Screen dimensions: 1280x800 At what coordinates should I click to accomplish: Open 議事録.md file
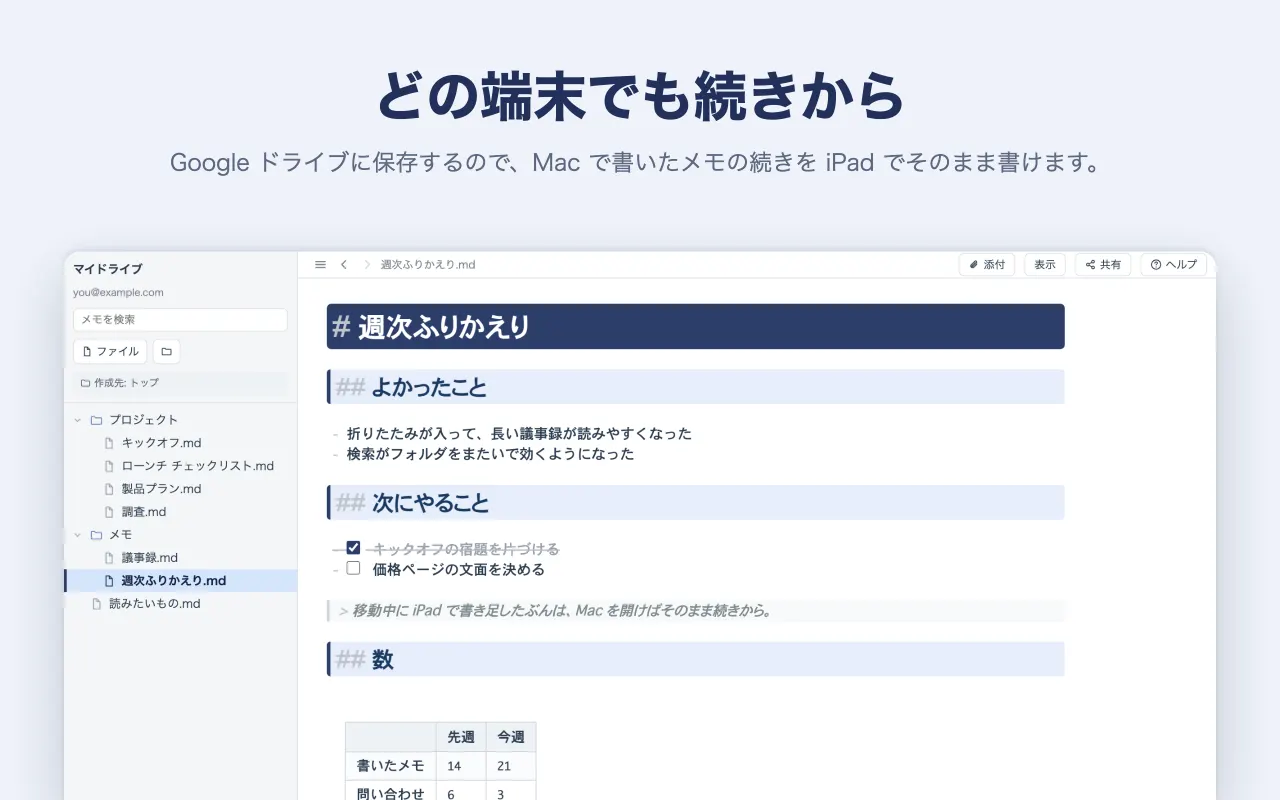click(180, 558)
